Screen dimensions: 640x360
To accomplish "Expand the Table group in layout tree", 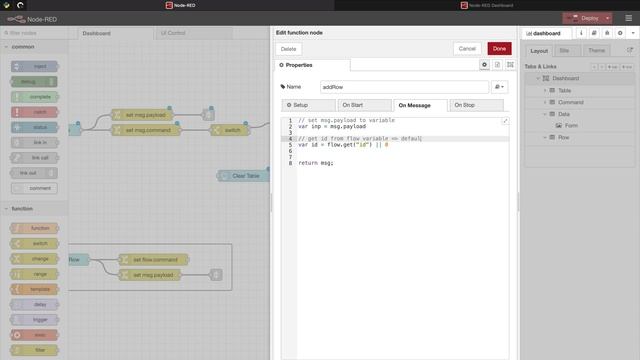I will (545, 90).
